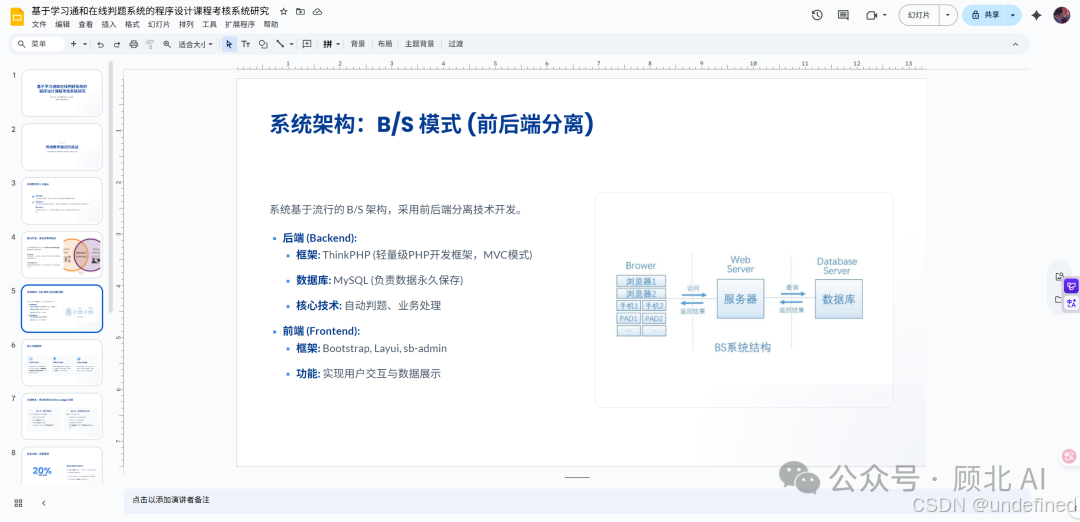Select the shape tool
1080x522 pixels.
click(263, 44)
